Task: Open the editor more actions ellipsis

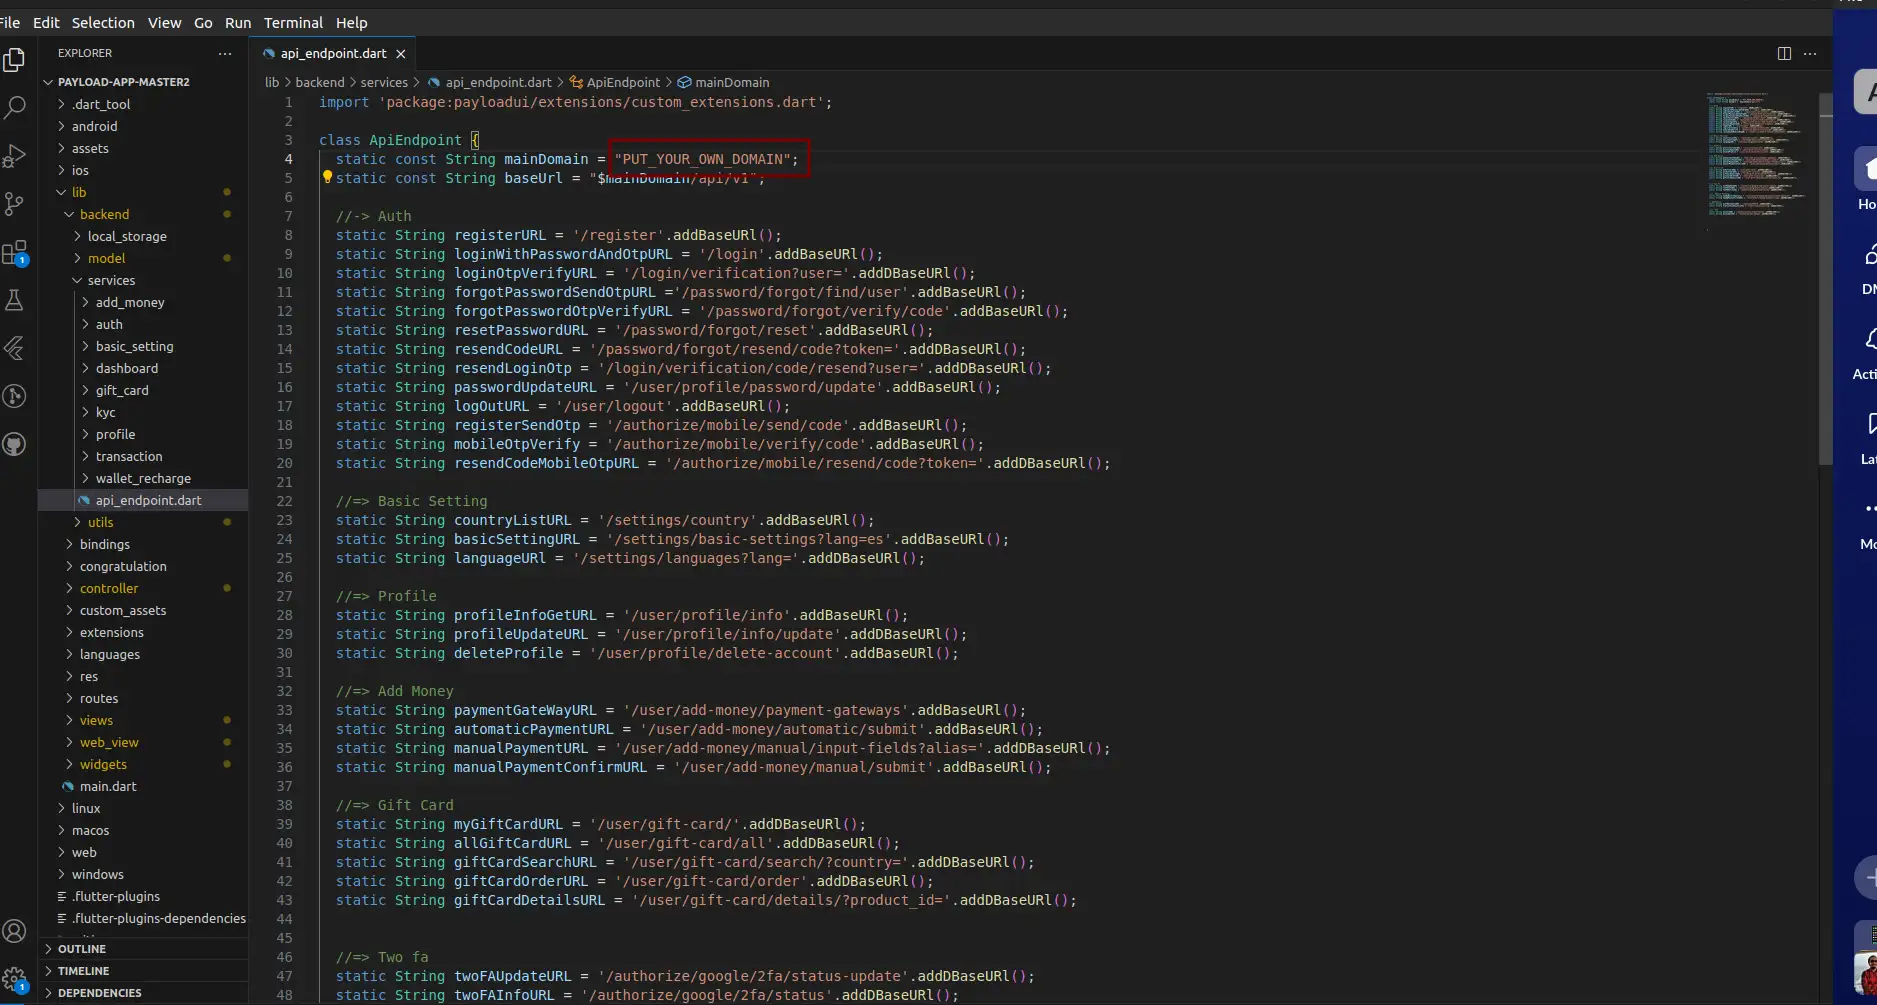Action: pyautogui.click(x=1810, y=54)
